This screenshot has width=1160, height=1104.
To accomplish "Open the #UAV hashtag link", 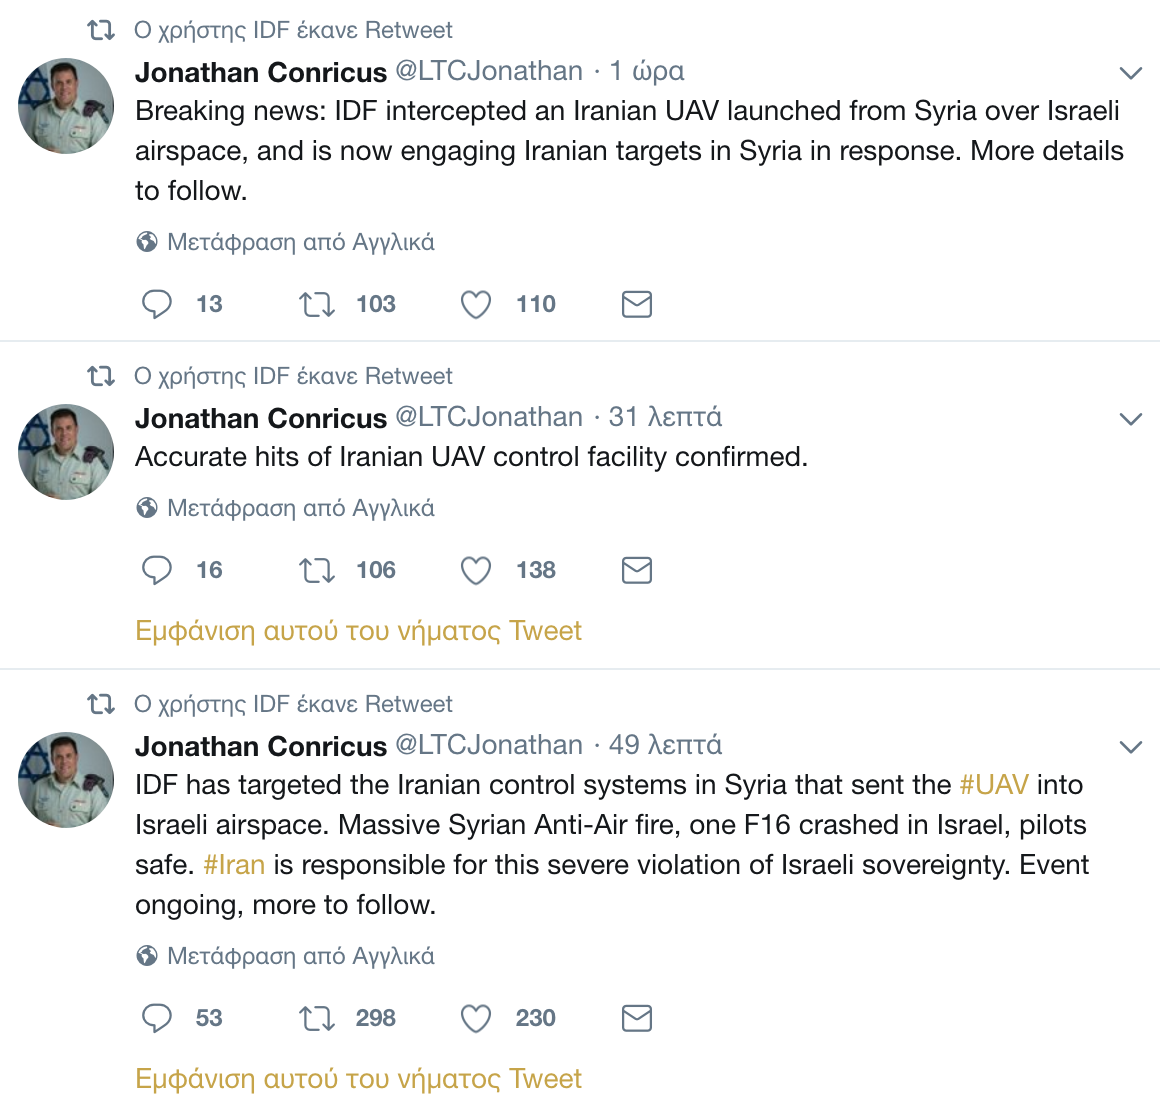I will (x=994, y=785).
